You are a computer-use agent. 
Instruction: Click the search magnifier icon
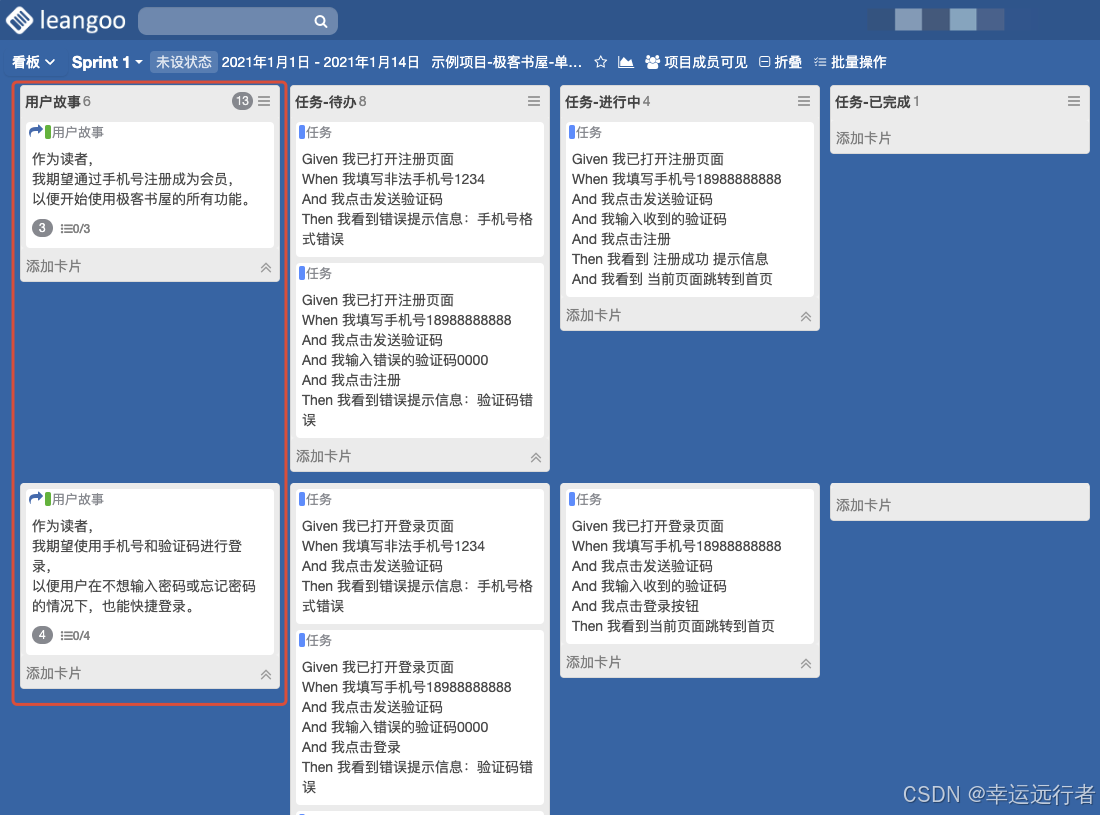(321, 22)
